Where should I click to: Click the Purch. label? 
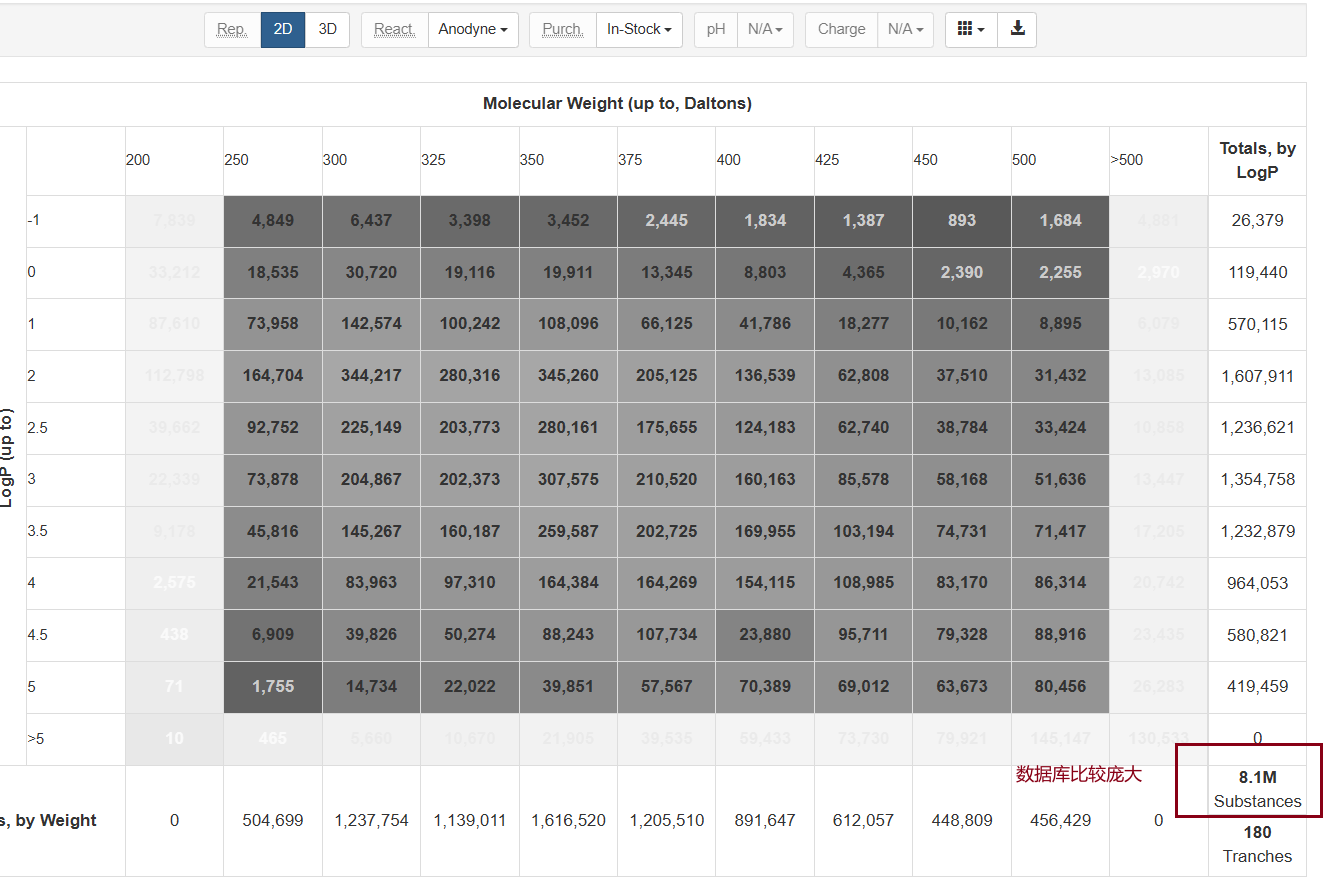pos(562,29)
